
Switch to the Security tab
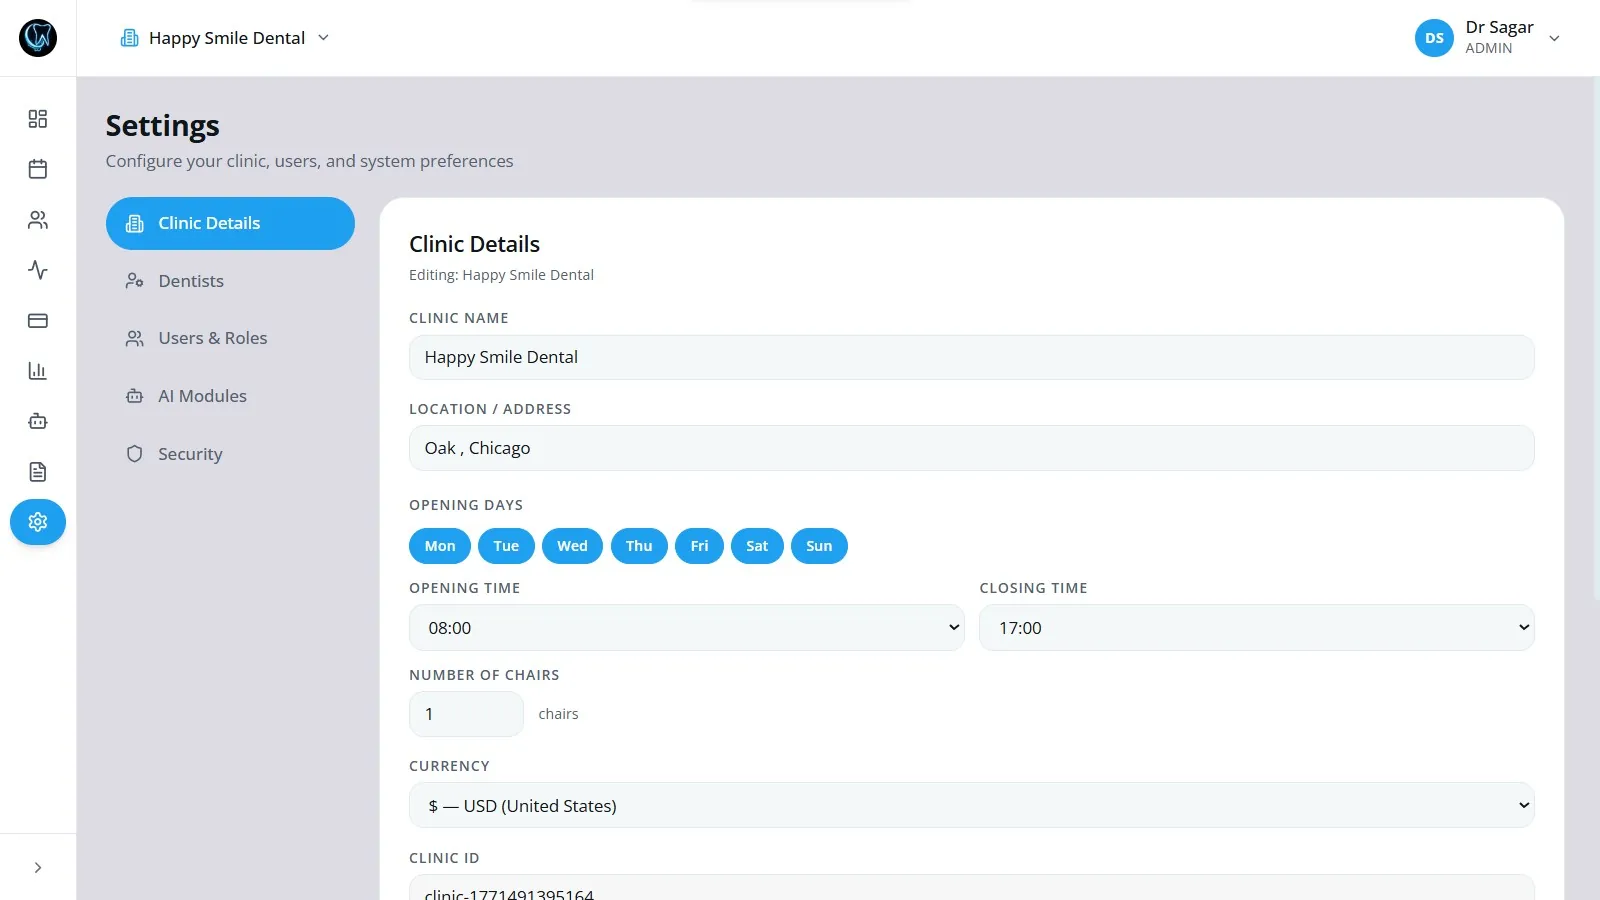point(230,454)
